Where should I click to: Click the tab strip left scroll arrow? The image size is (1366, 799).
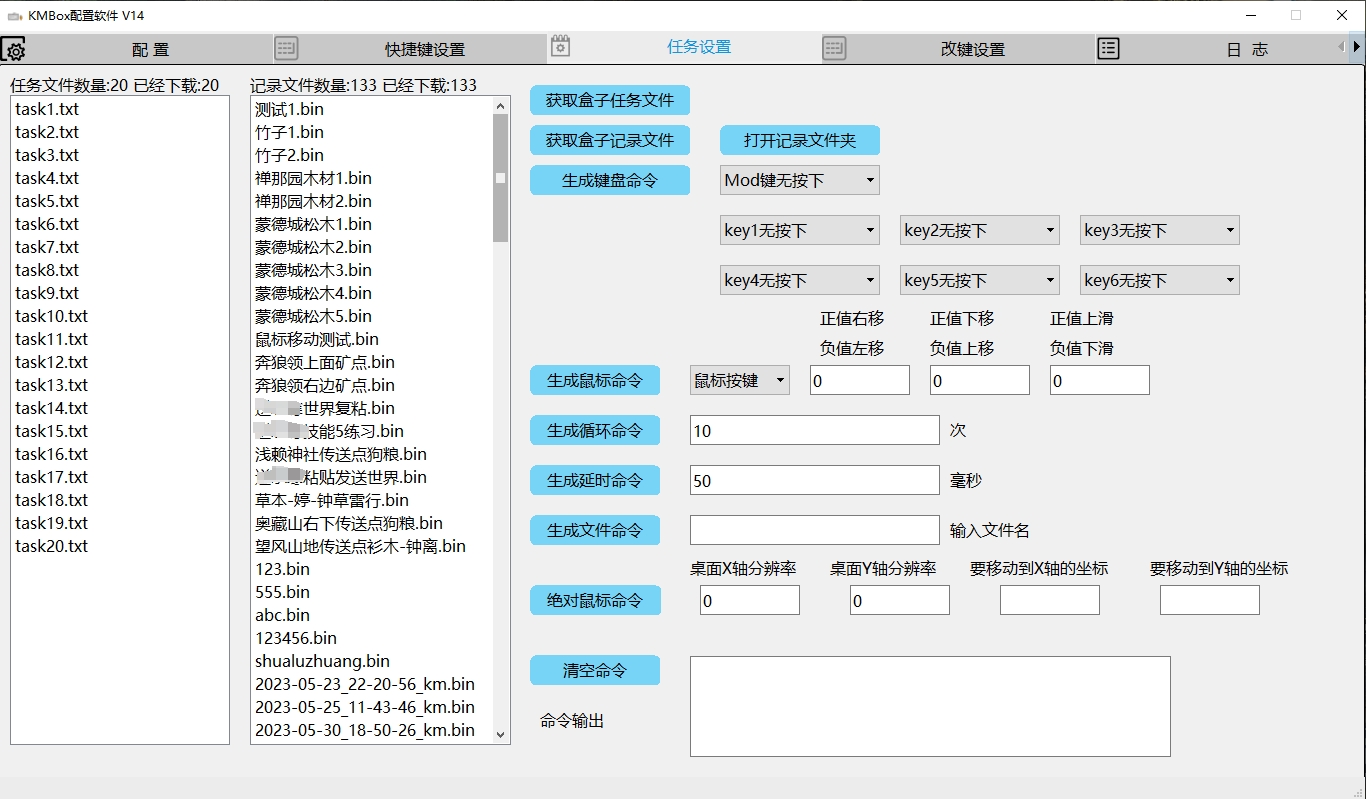click(1342, 47)
